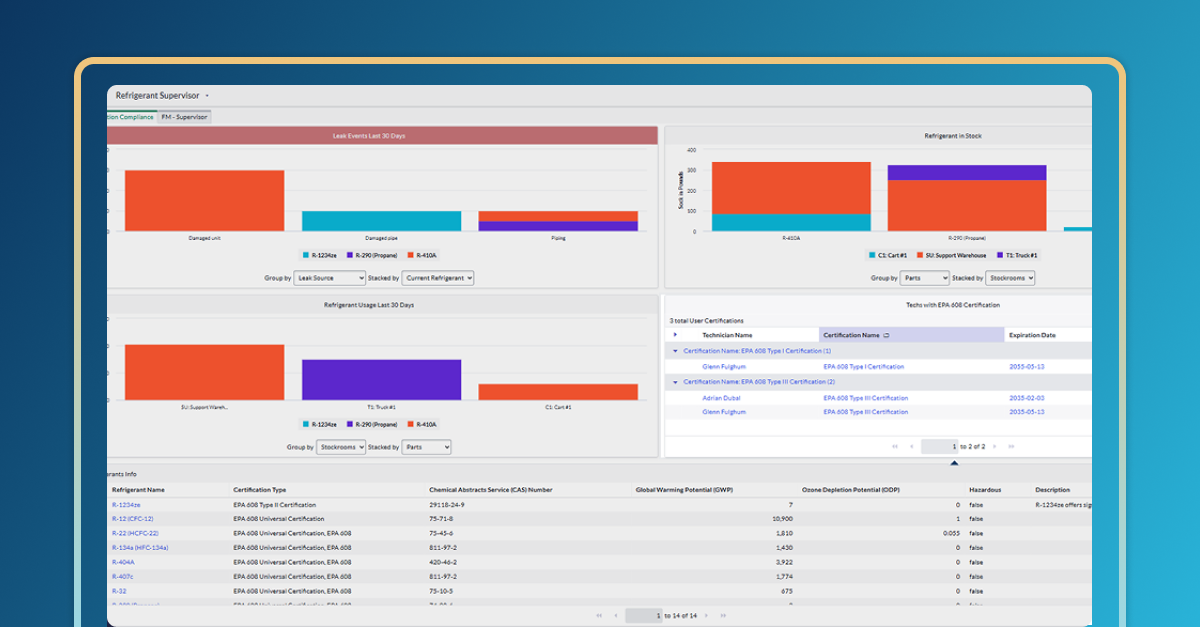Jump to last page in certifications pager
Viewport: 1200px width, 627px height.
point(1012,446)
